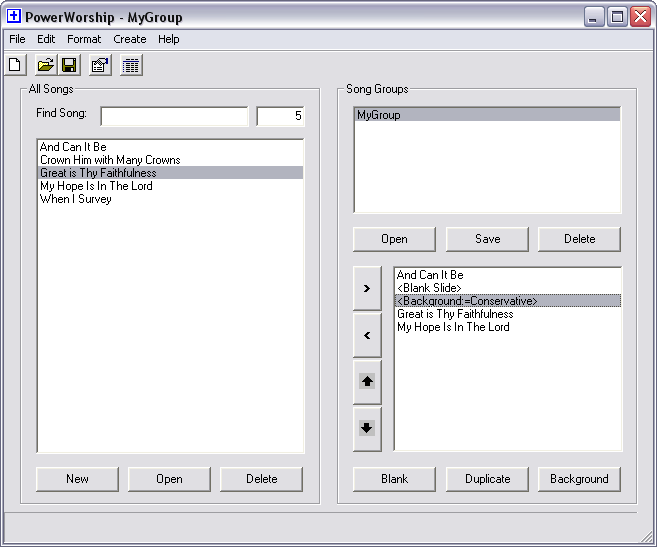Select 'Crown Him with Many Crowns' song

[171, 160]
